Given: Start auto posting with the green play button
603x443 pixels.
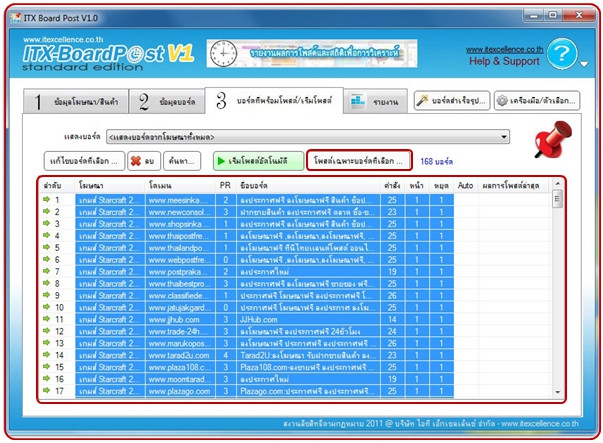Looking at the screenshot, I should coord(258,161).
